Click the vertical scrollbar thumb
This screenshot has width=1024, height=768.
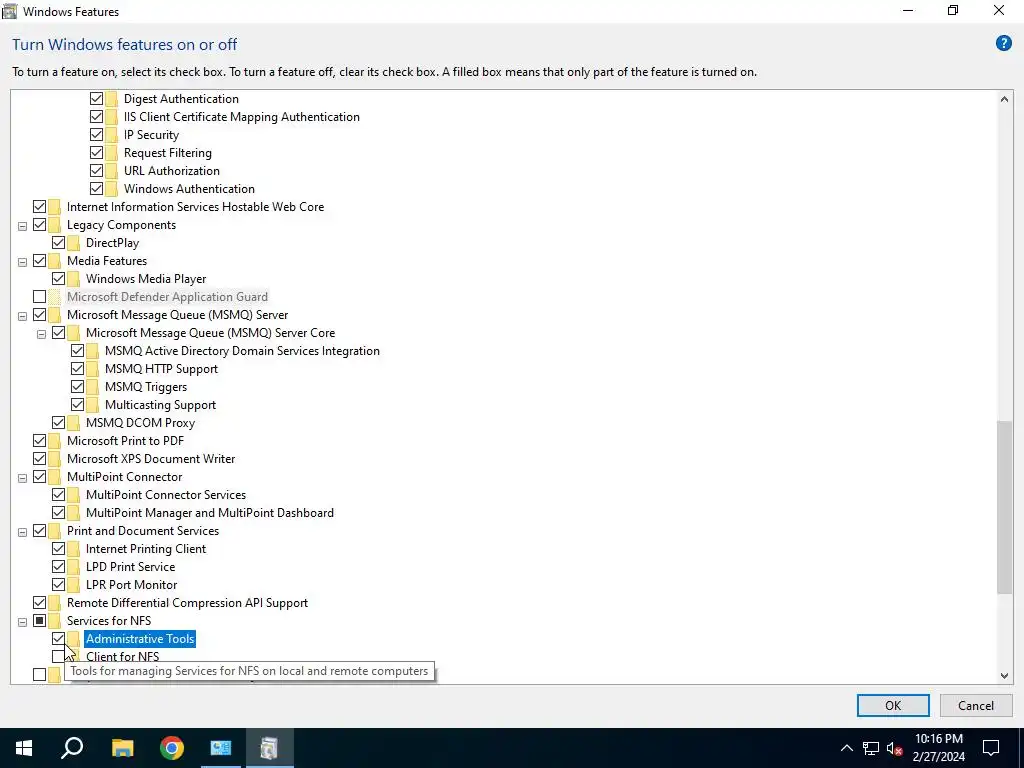click(x=1004, y=507)
